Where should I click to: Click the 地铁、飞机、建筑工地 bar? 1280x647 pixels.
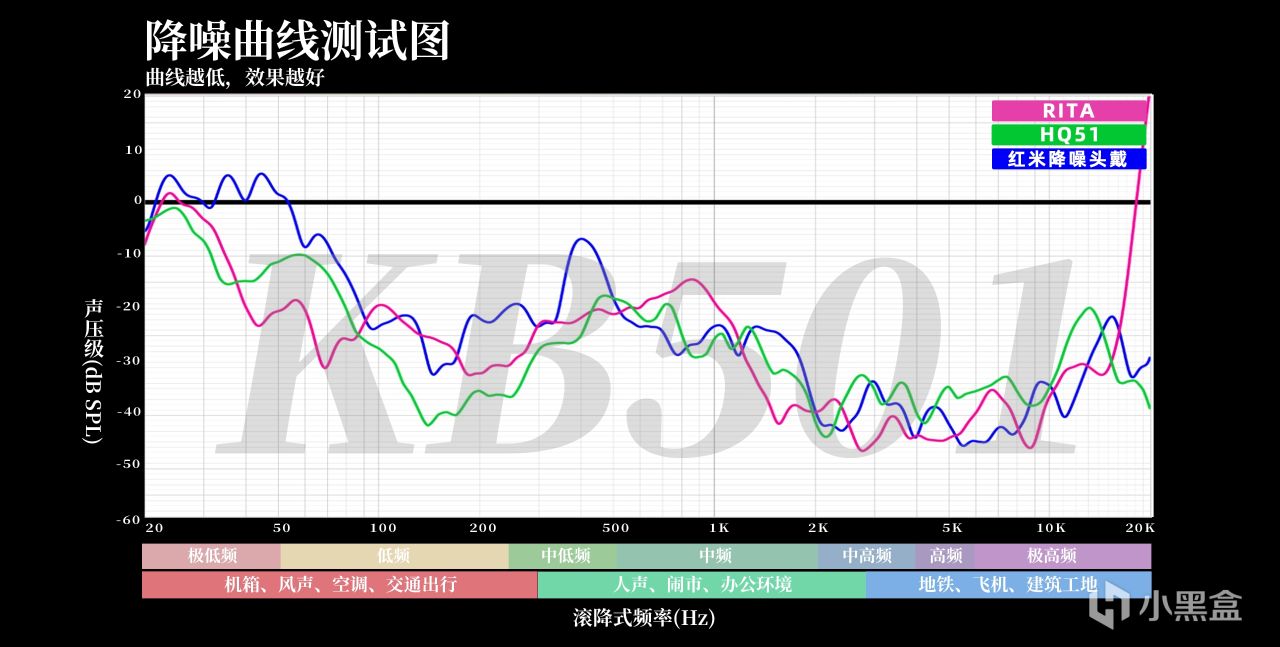point(1009,585)
